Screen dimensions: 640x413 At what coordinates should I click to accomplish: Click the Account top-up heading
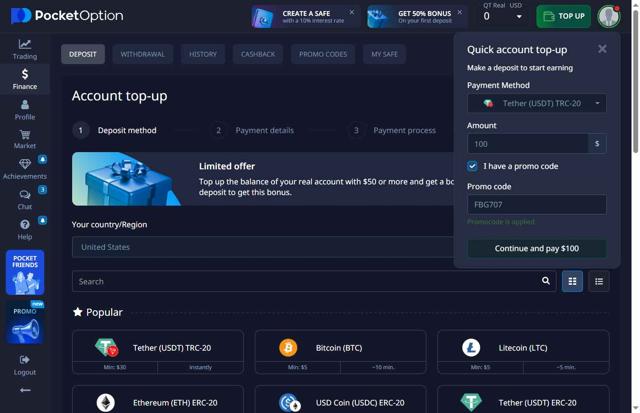(x=120, y=96)
